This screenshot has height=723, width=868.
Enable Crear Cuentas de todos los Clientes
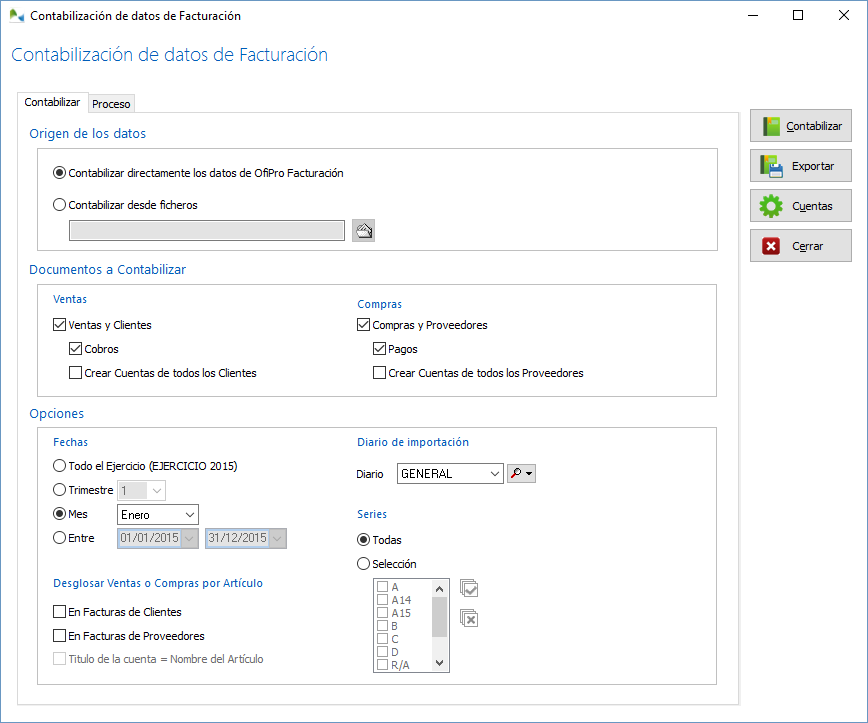(76, 373)
